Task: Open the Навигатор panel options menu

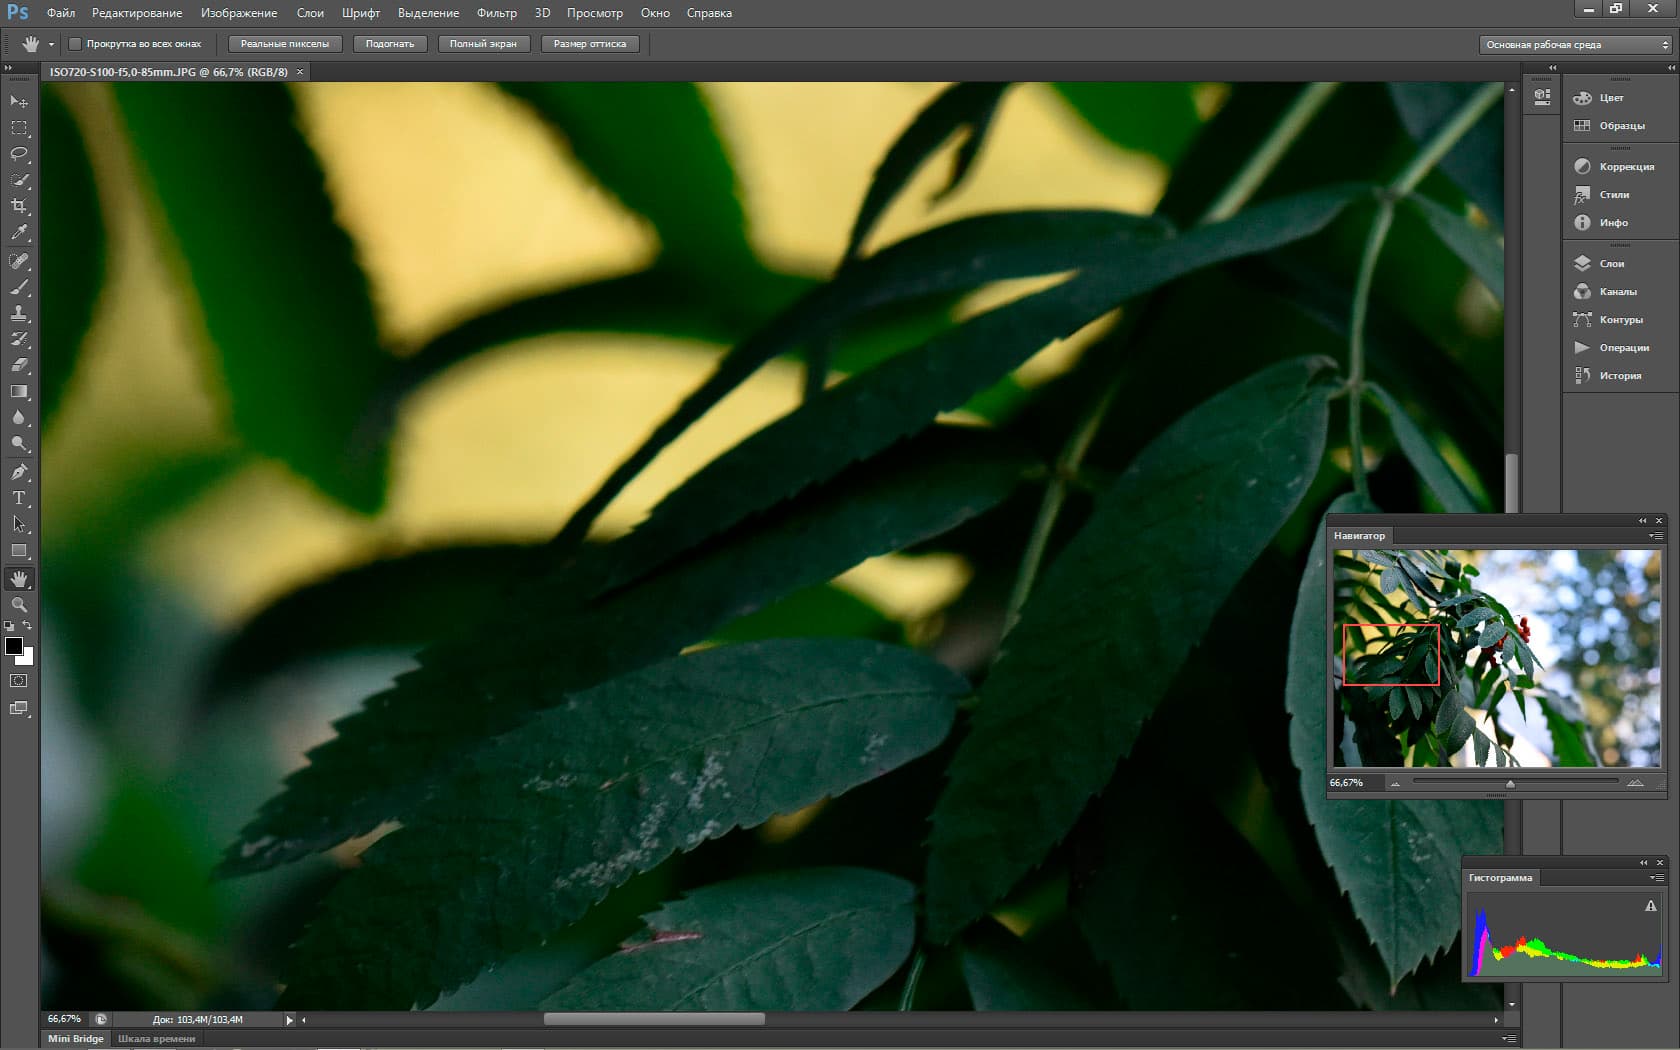Action: pyautogui.click(x=1656, y=536)
